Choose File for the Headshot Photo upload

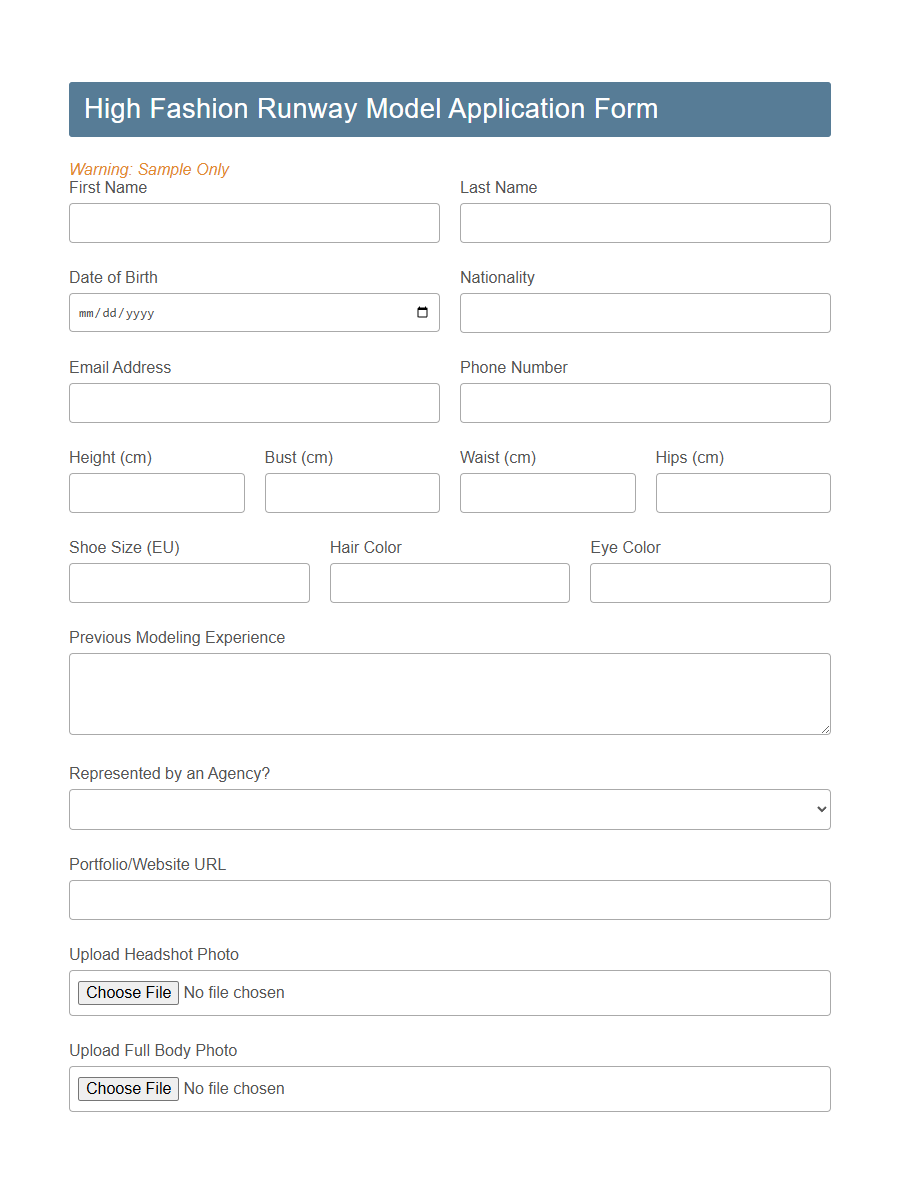[128, 992]
